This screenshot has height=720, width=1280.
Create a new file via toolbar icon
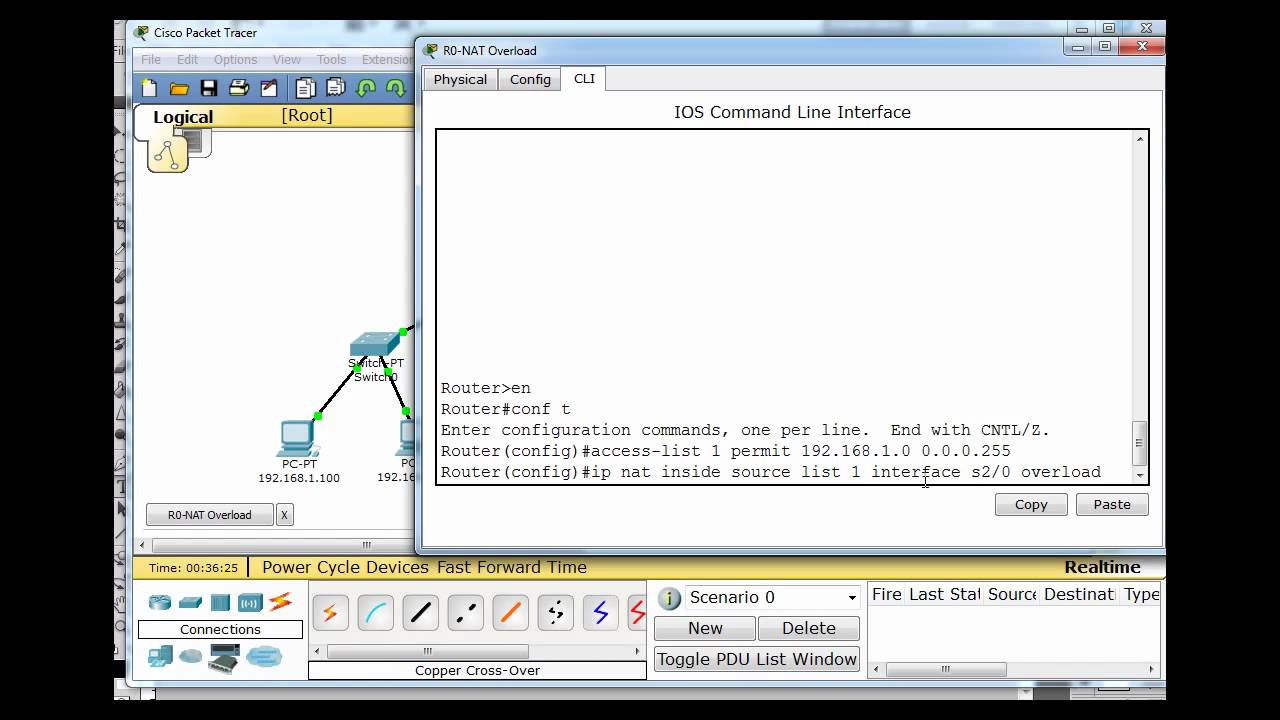pos(149,88)
